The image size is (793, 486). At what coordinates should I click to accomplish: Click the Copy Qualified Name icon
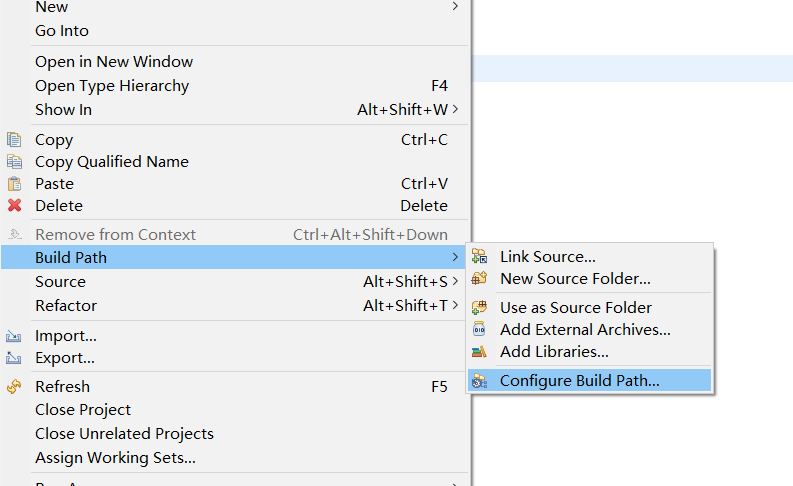pyautogui.click(x=14, y=162)
